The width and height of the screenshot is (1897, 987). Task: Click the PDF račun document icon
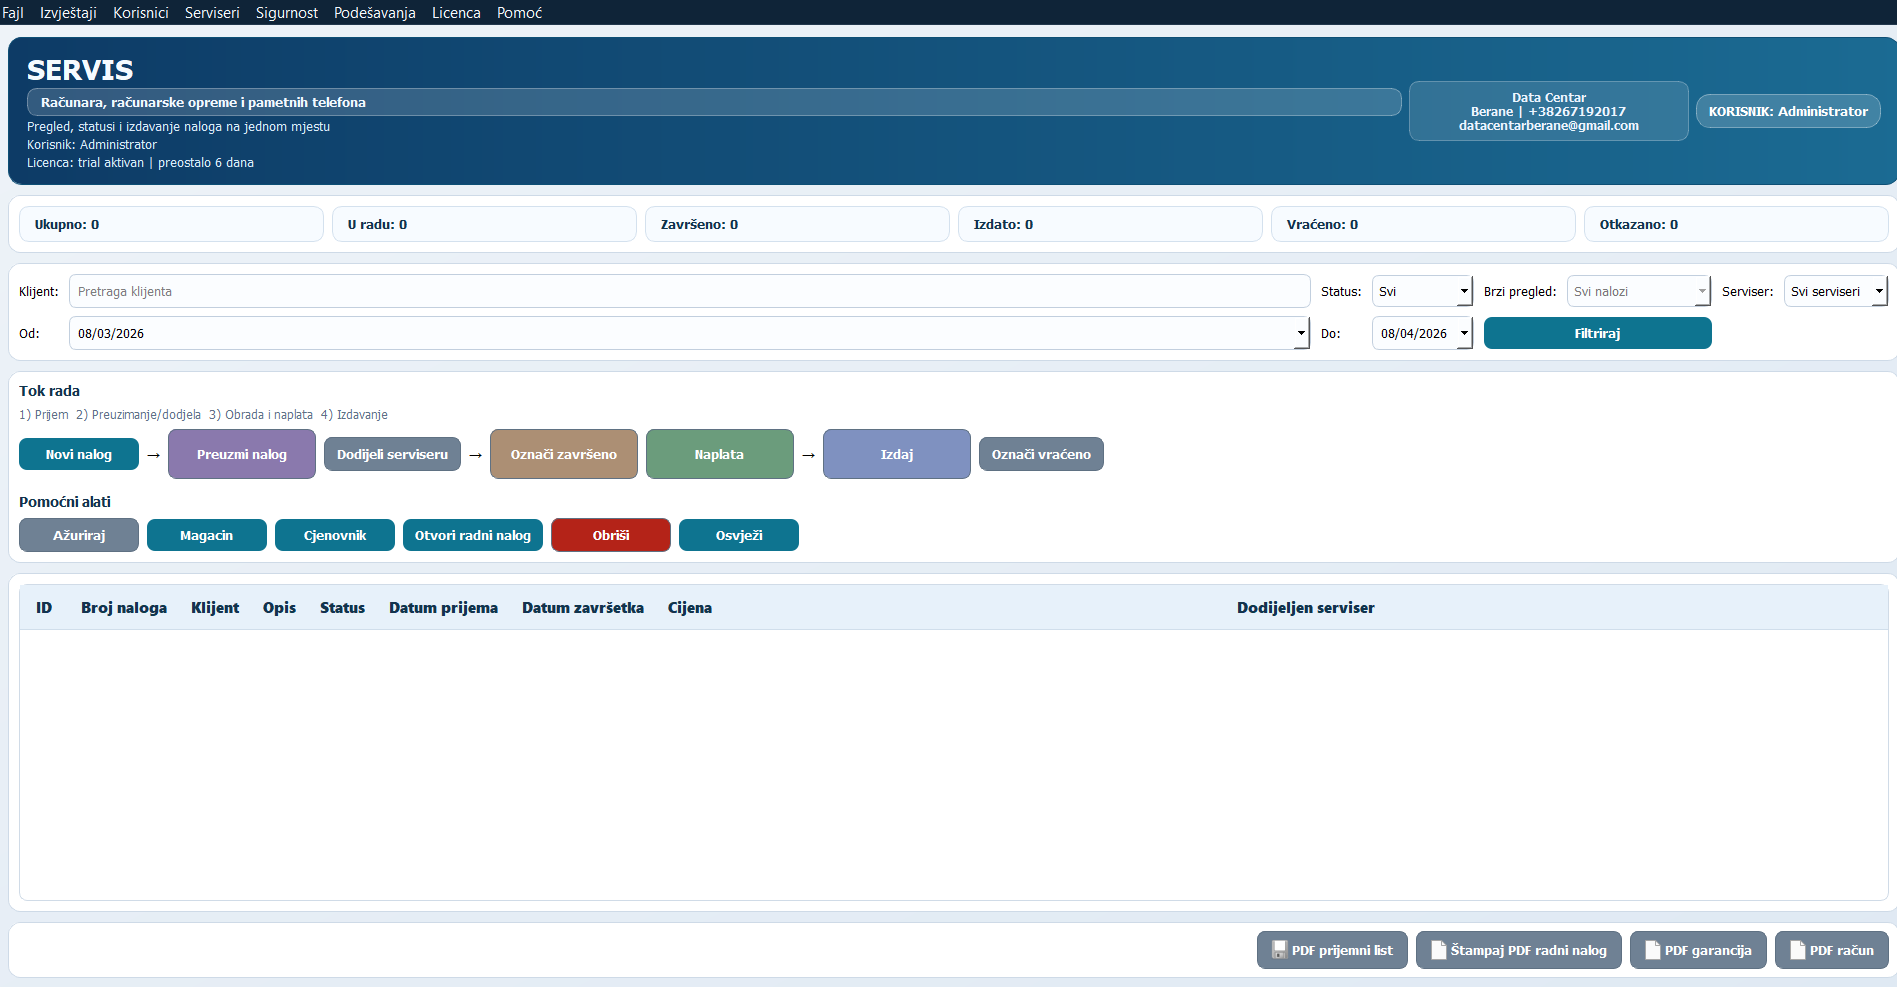pos(1798,950)
